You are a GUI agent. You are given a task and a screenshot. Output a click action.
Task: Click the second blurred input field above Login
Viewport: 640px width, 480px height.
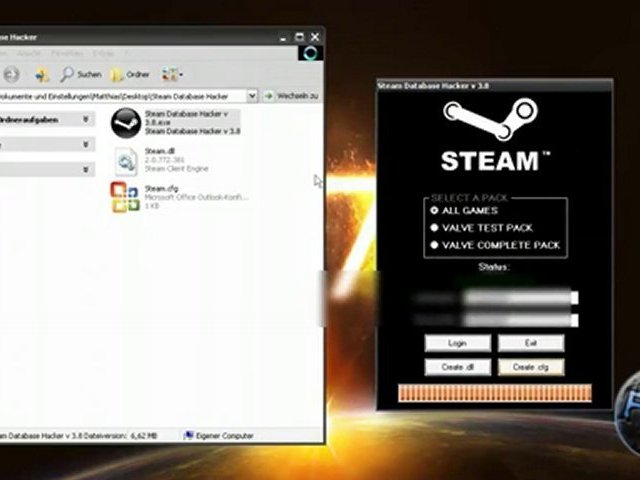click(x=521, y=320)
